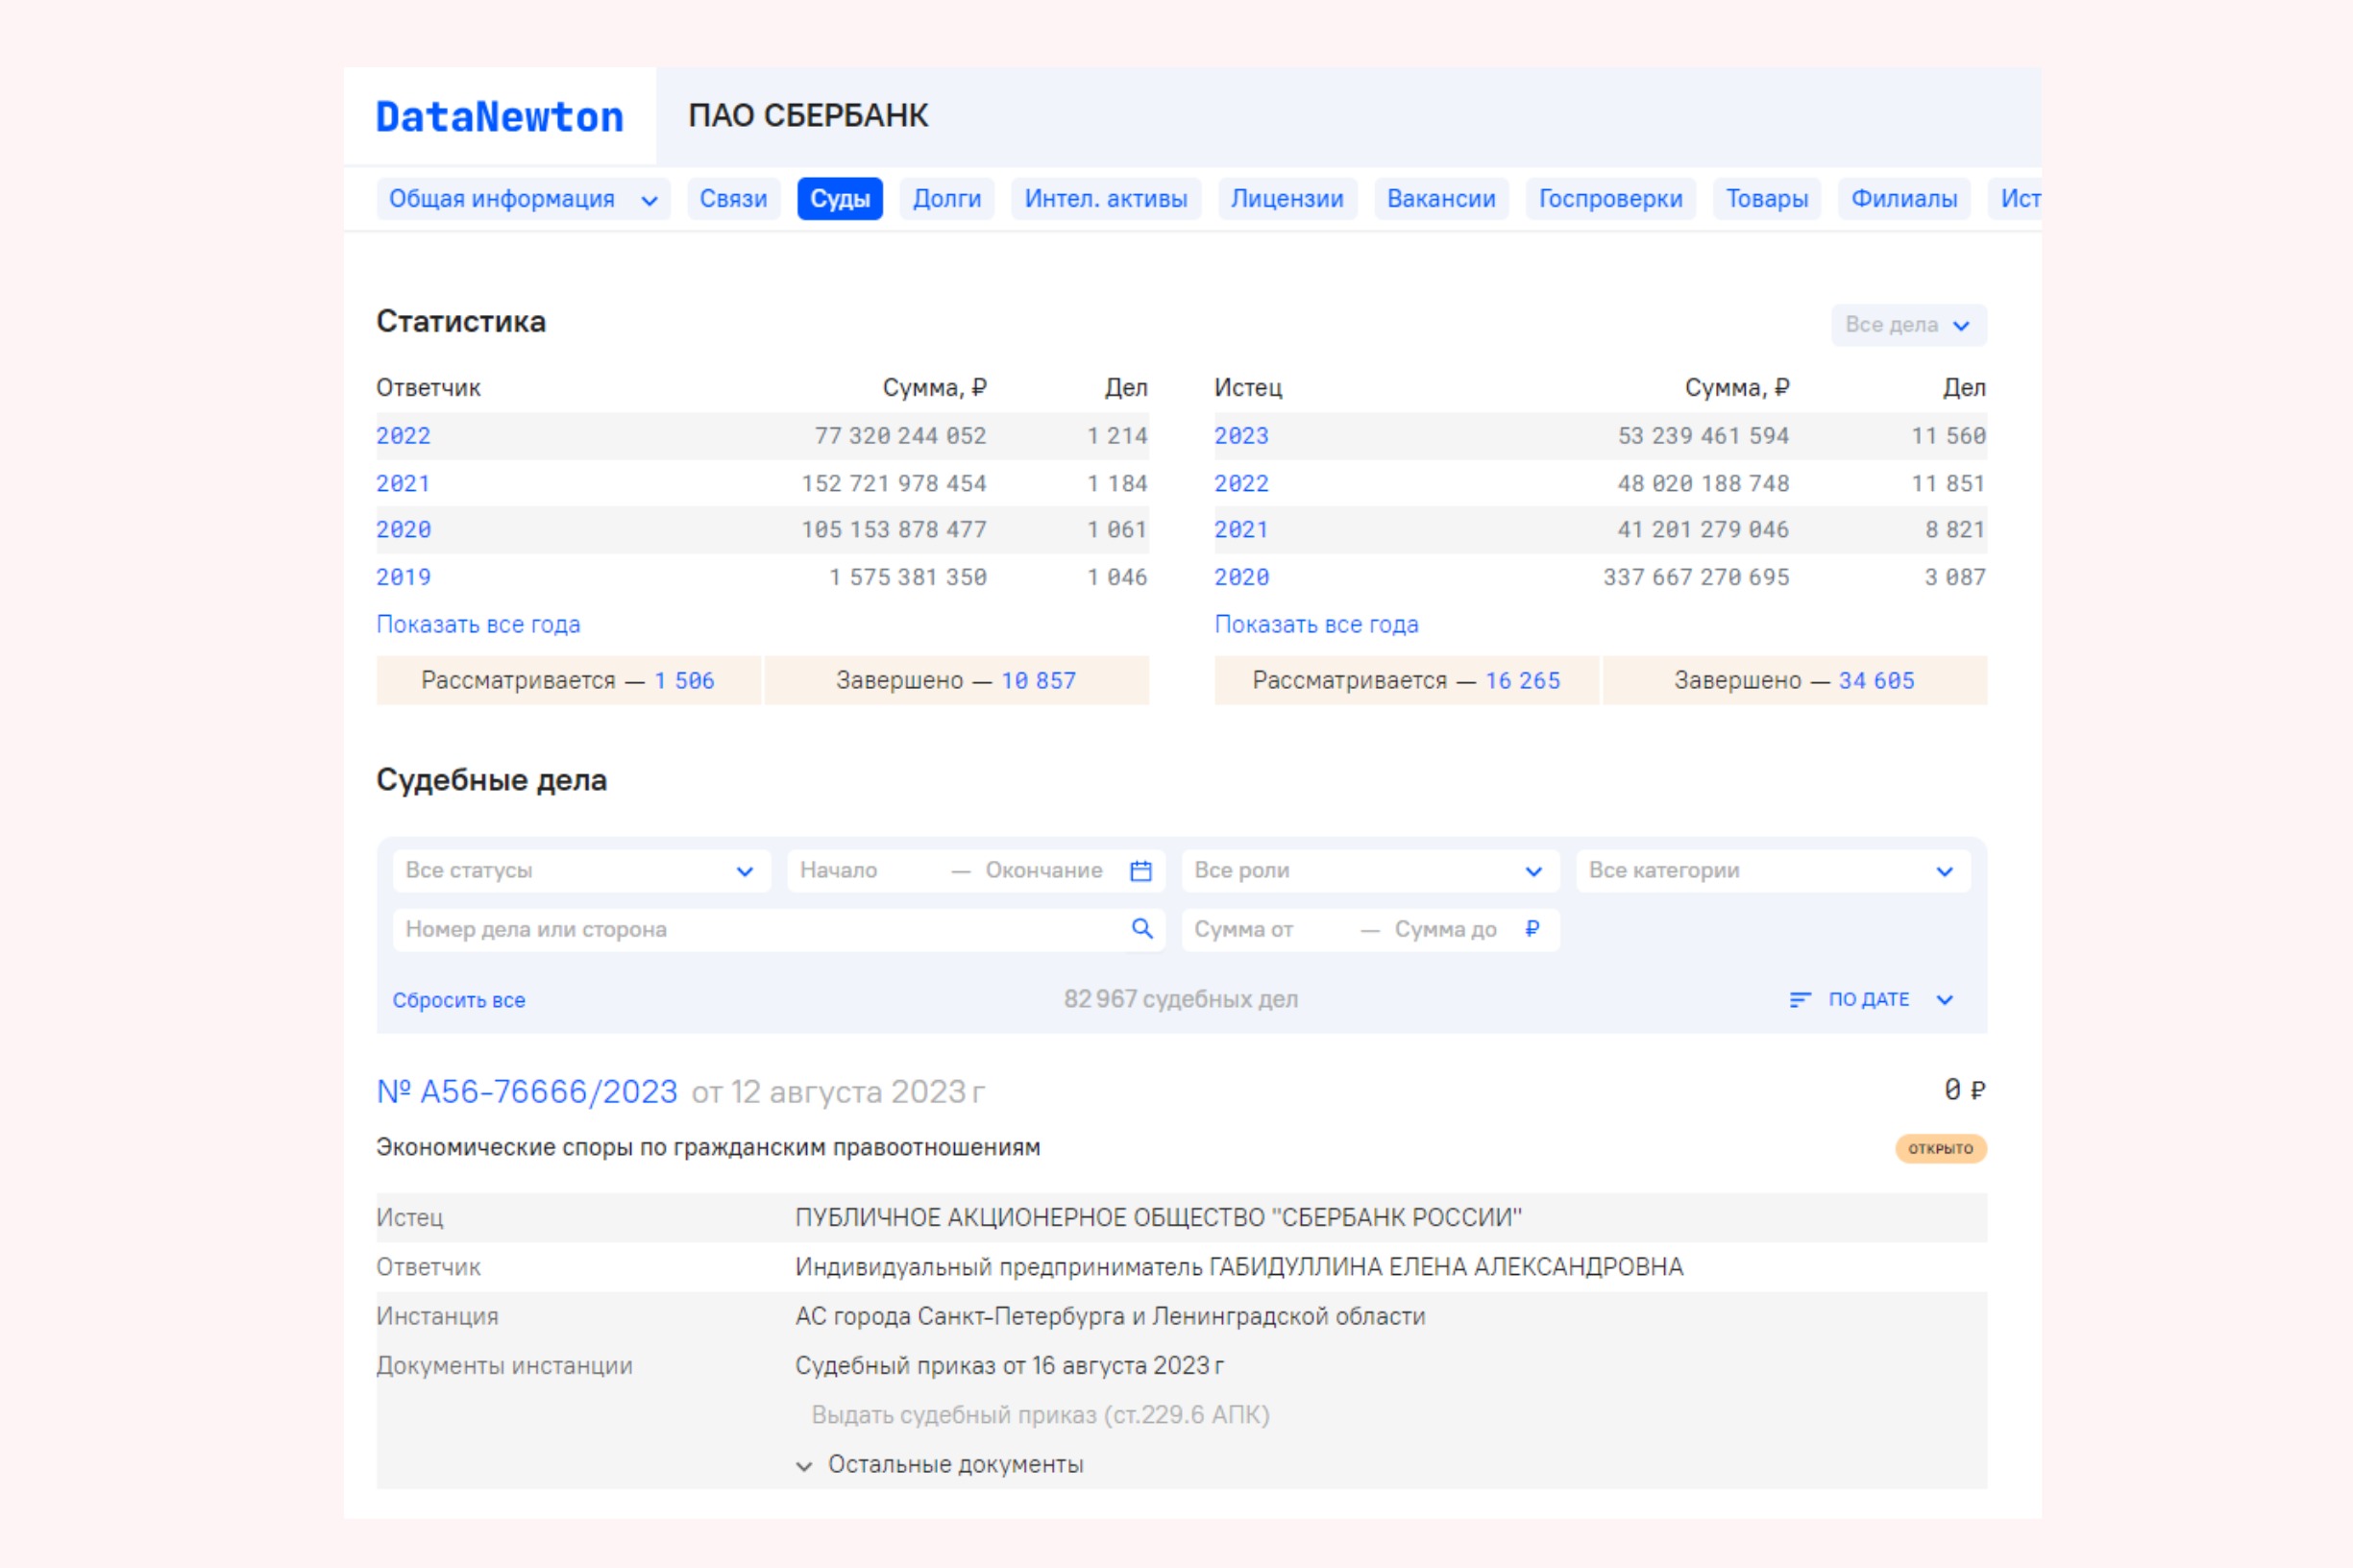Image resolution: width=2353 pixels, height=1568 pixels.
Task: Expand Остальные документы chevron
Action: [804, 1466]
